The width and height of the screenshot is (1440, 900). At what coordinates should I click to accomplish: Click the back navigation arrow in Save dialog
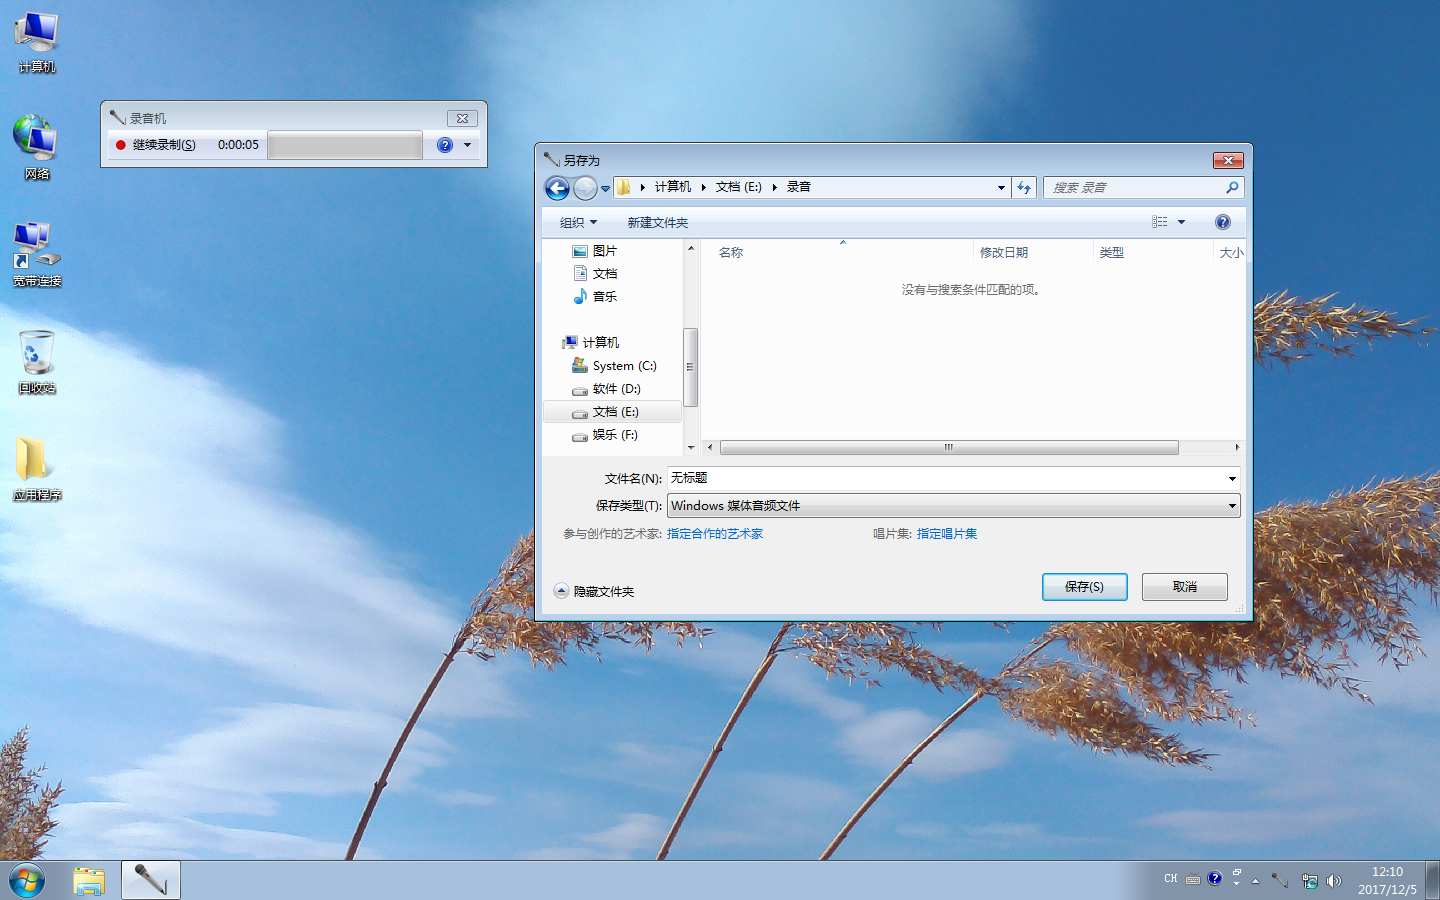pos(557,187)
